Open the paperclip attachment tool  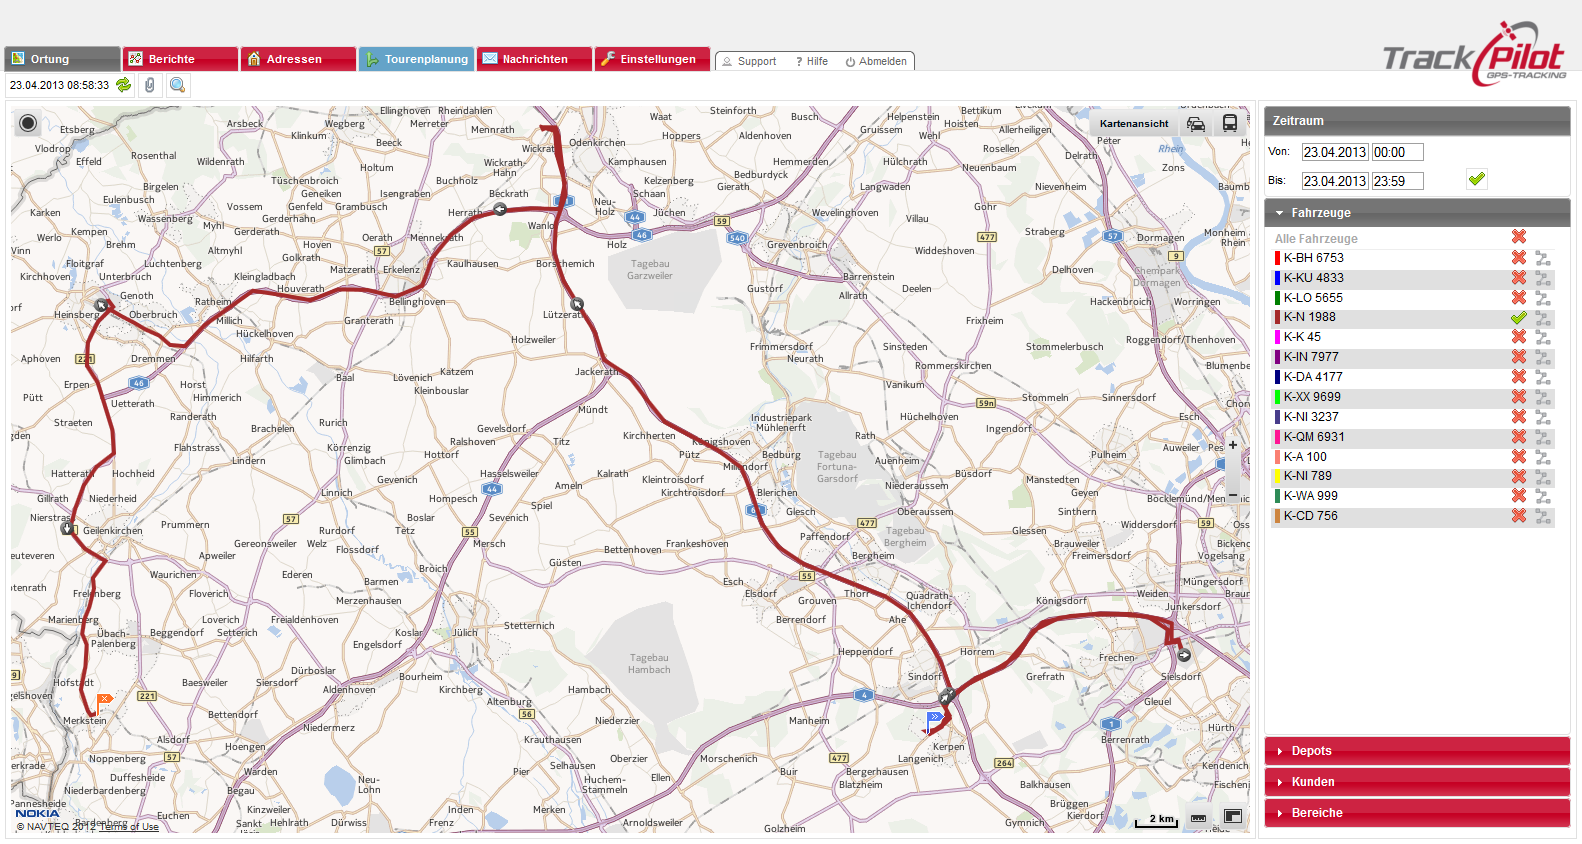point(149,85)
